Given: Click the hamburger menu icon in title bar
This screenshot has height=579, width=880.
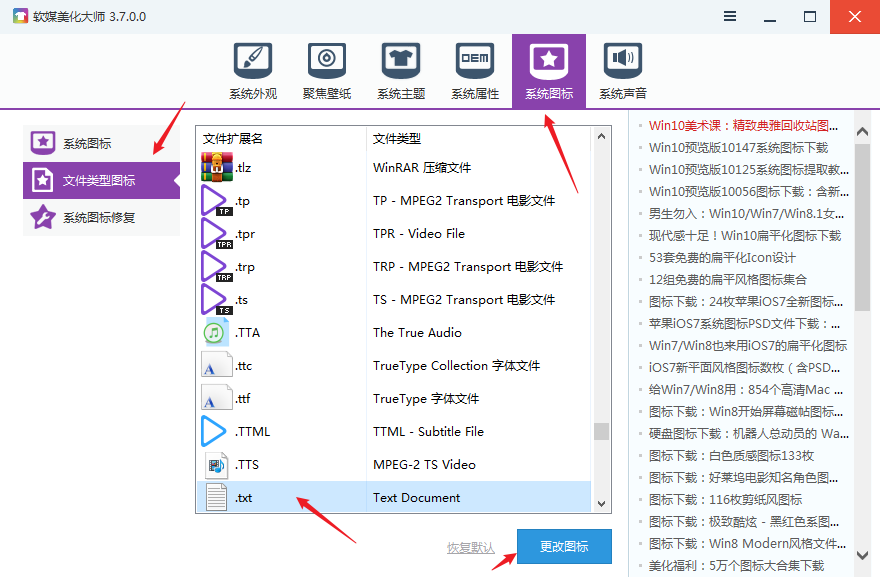Looking at the screenshot, I should coord(731,17).
